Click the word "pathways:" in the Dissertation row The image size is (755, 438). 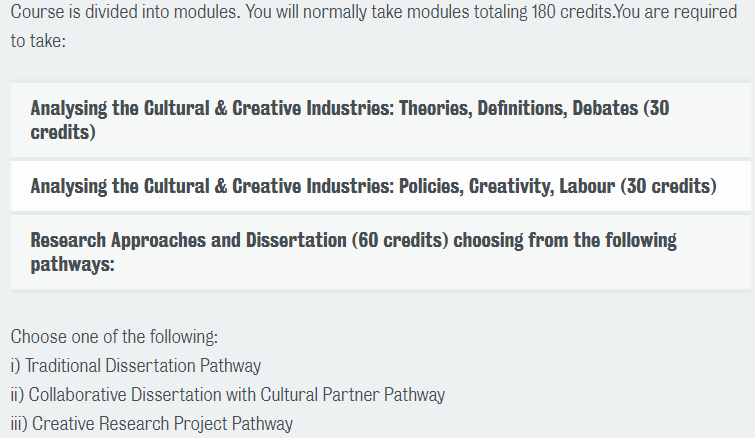point(73,264)
